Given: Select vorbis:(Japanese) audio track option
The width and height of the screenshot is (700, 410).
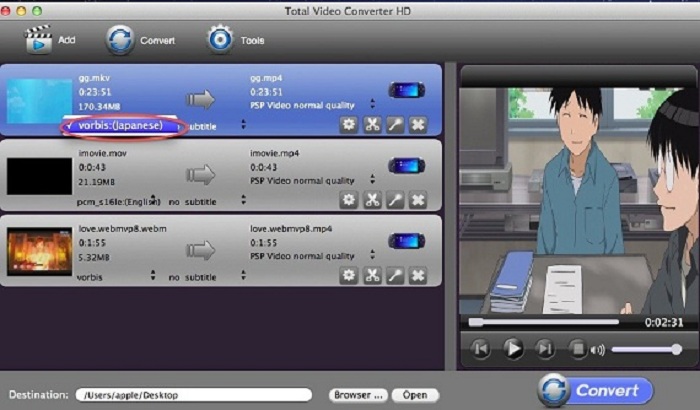Looking at the screenshot, I should click(x=121, y=126).
